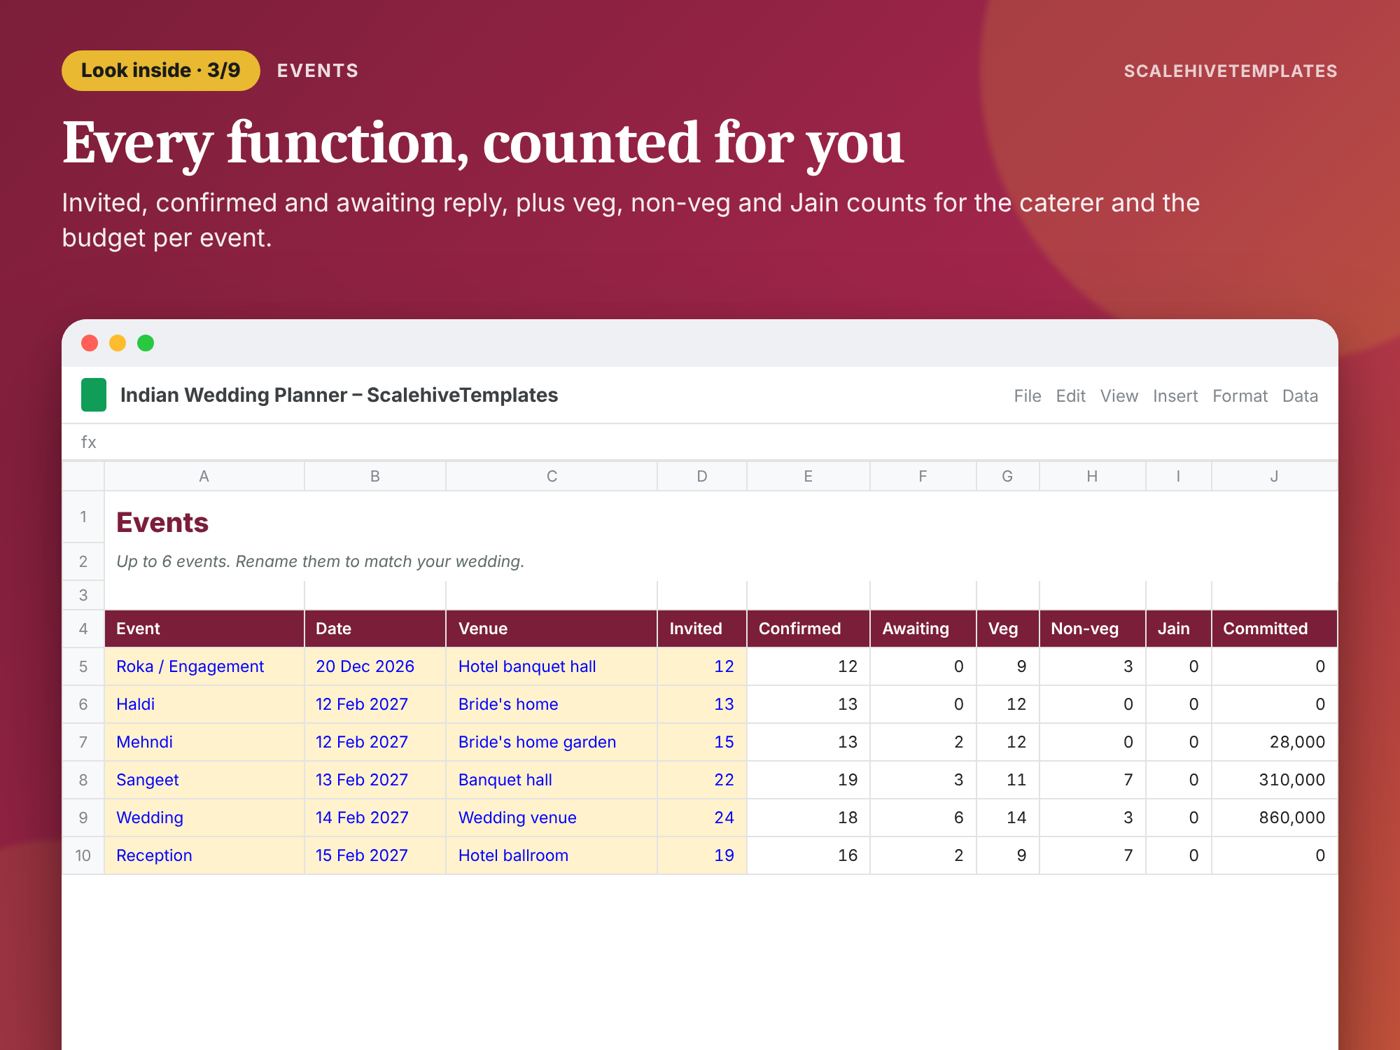This screenshot has height=1050, width=1400.
Task: Open the File menu
Action: point(1027,396)
